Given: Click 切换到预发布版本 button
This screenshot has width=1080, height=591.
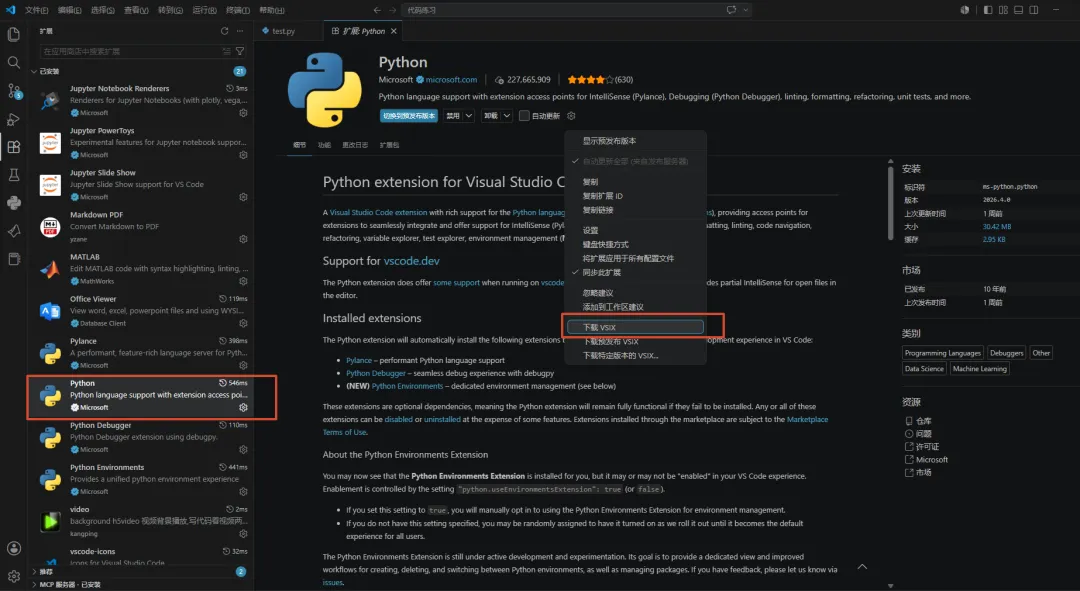Looking at the screenshot, I should (x=409, y=116).
